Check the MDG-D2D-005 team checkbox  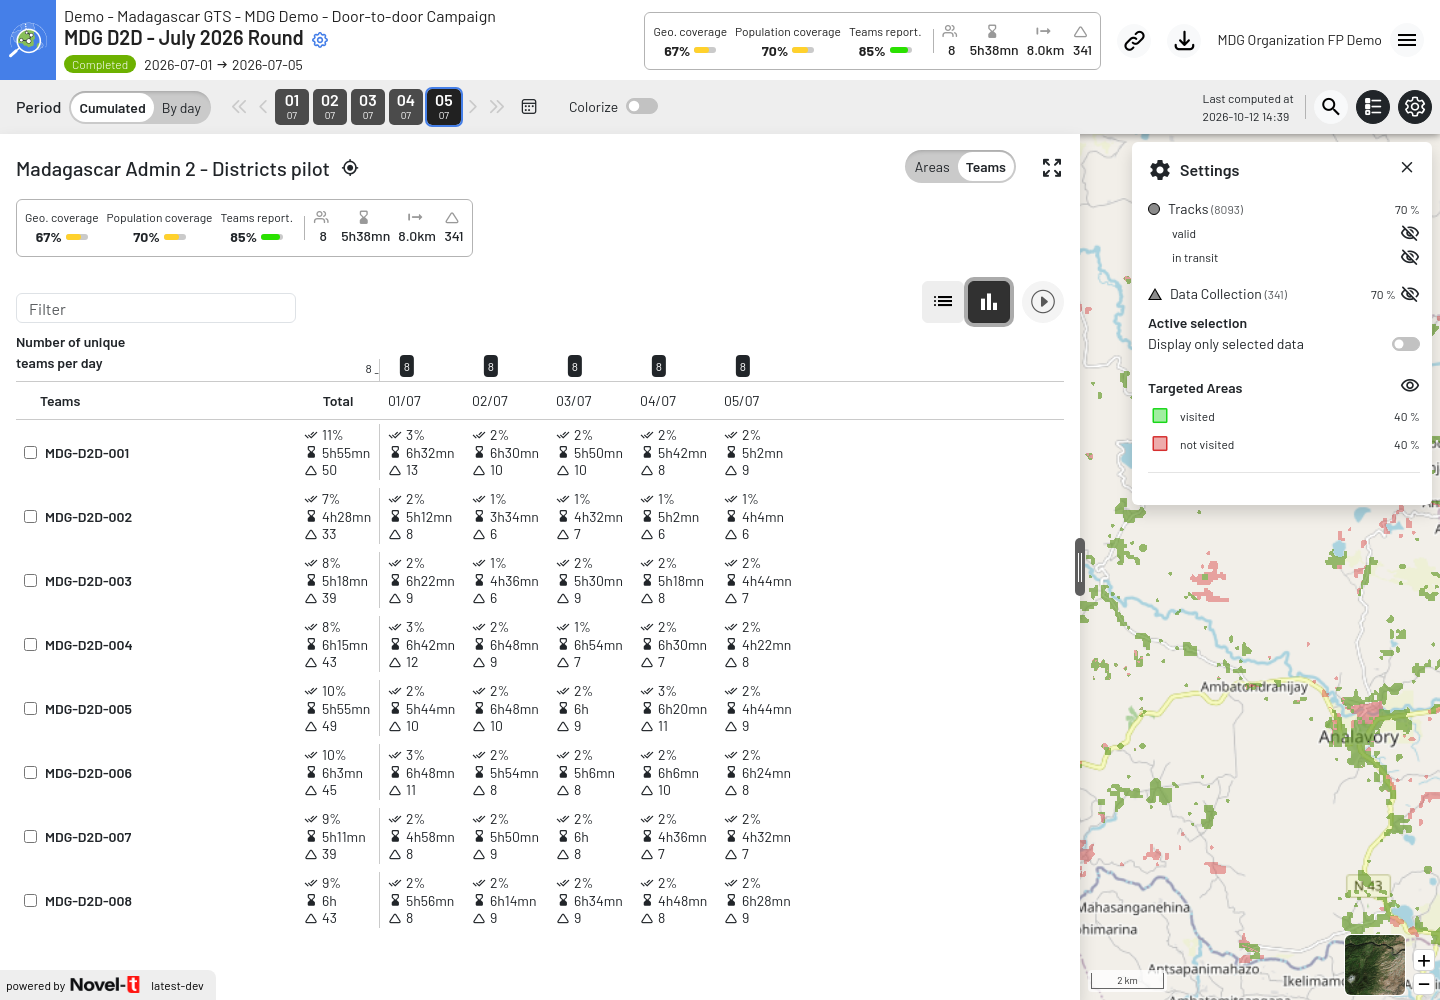click(31, 709)
